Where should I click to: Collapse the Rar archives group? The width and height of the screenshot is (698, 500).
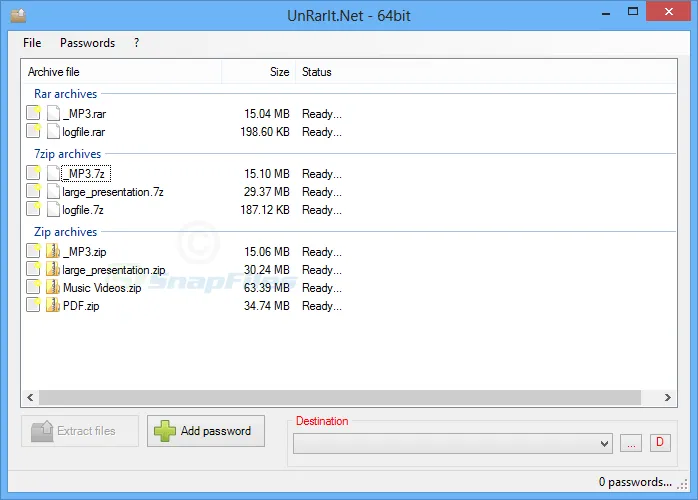[65, 94]
